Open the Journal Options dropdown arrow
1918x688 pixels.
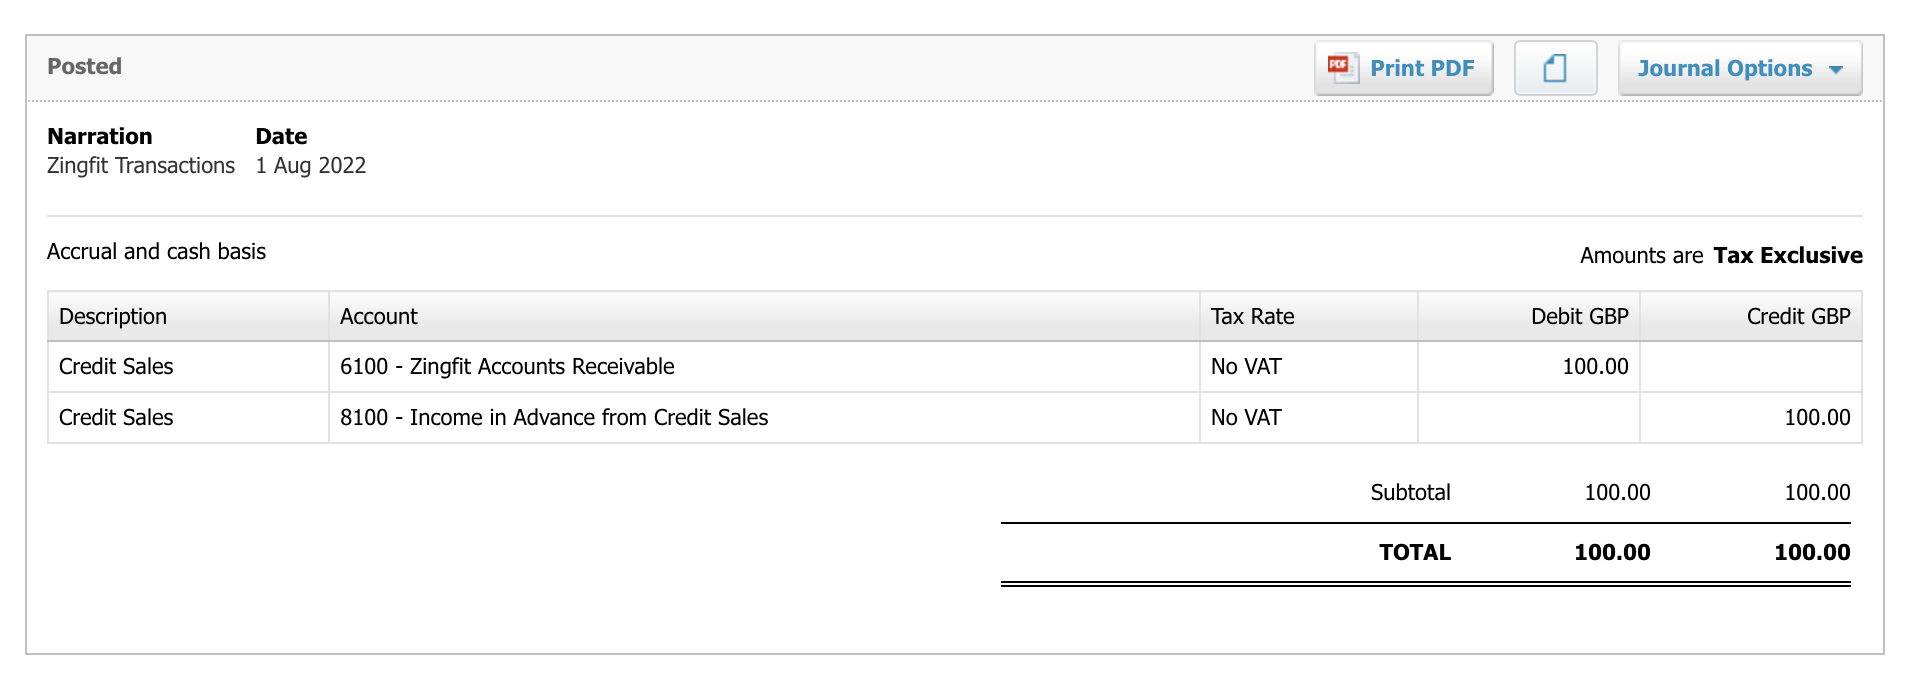click(x=1836, y=70)
